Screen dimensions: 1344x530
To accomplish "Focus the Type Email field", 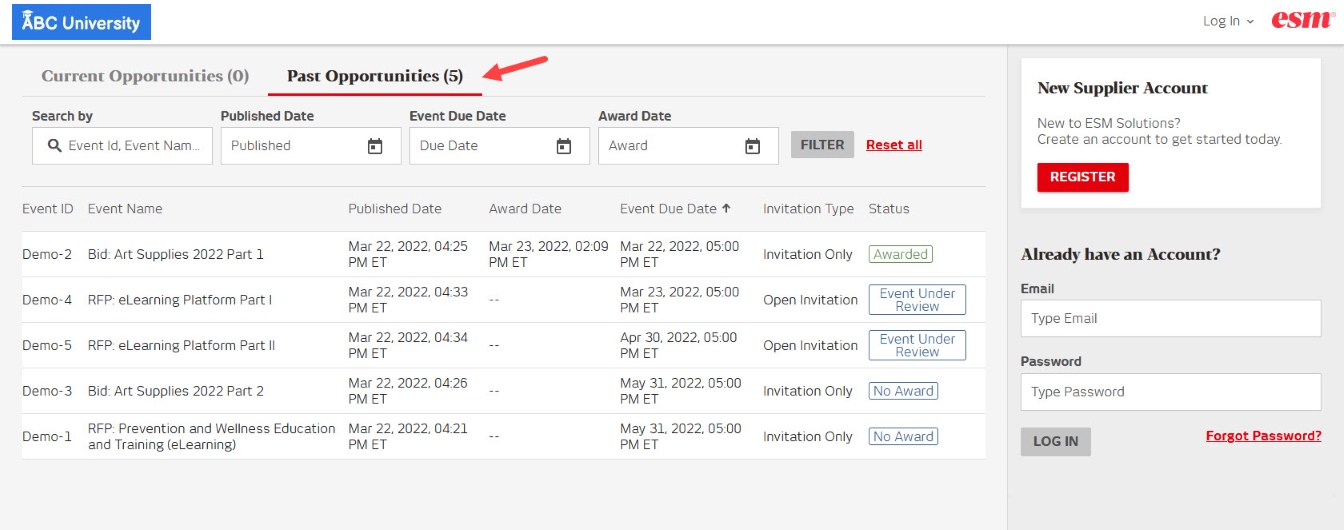I will coord(1171,319).
